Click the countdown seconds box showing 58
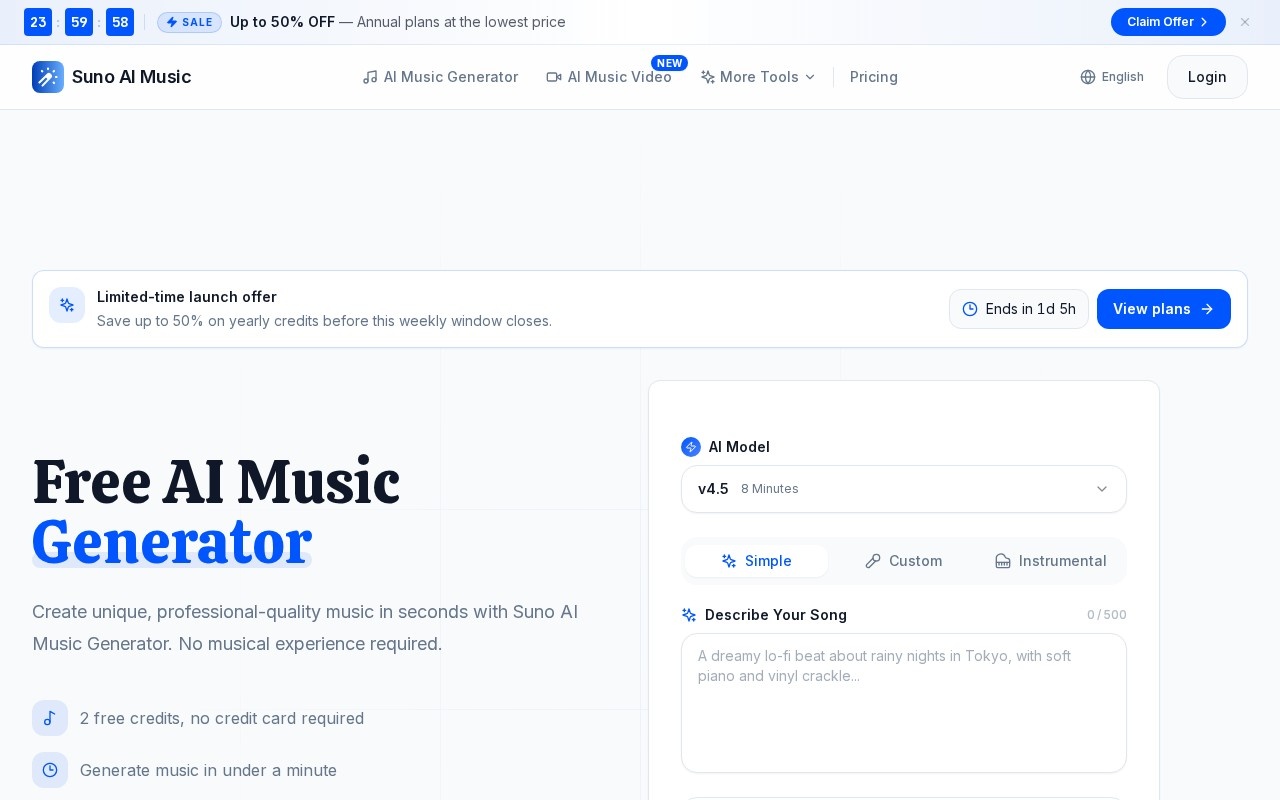This screenshot has width=1280, height=800. click(x=120, y=22)
